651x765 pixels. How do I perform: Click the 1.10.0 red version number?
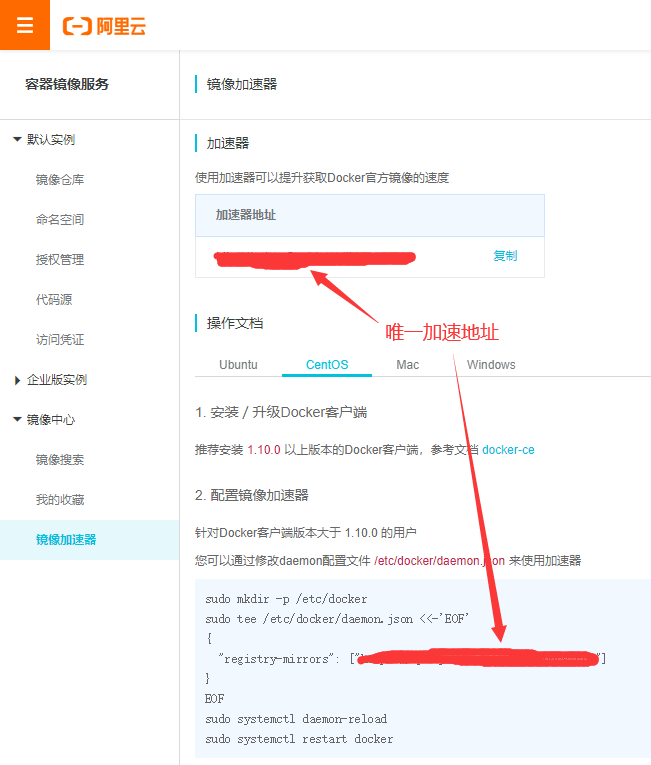(x=264, y=449)
